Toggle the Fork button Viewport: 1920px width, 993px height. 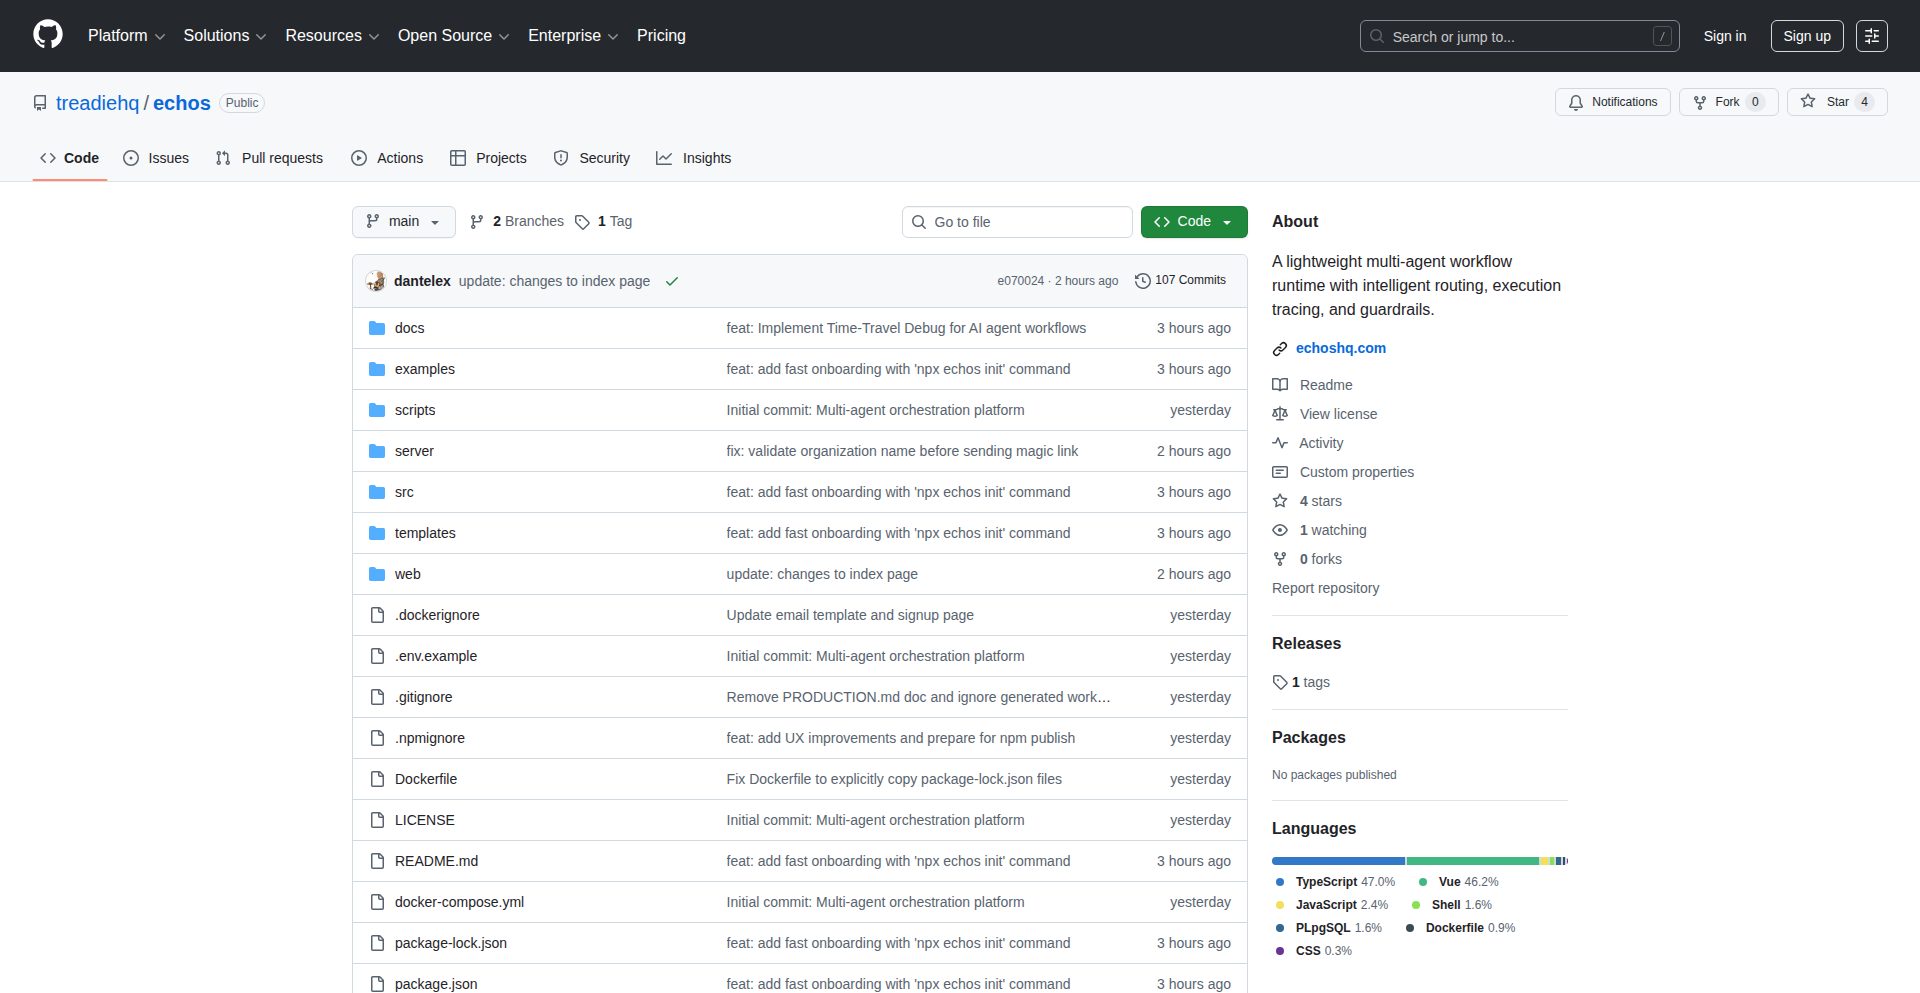pyautogui.click(x=1727, y=101)
